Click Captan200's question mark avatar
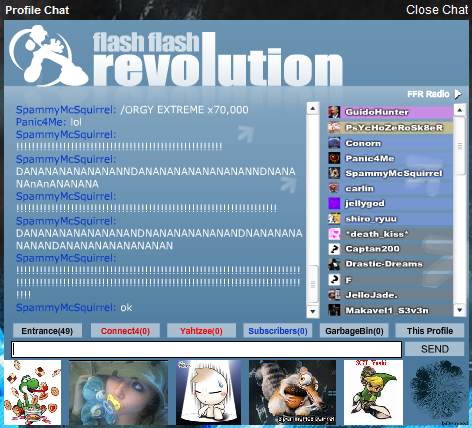This screenshot has height=428, width=472. tap(334, 249)
